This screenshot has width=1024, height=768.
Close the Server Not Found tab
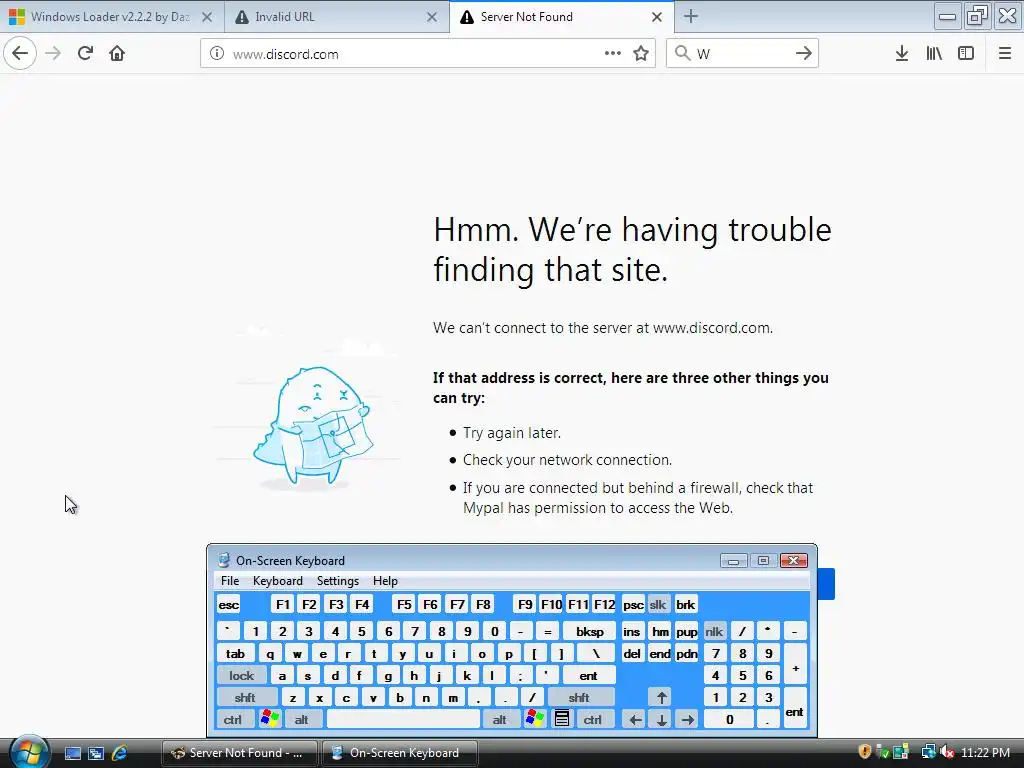pos(657,17)
